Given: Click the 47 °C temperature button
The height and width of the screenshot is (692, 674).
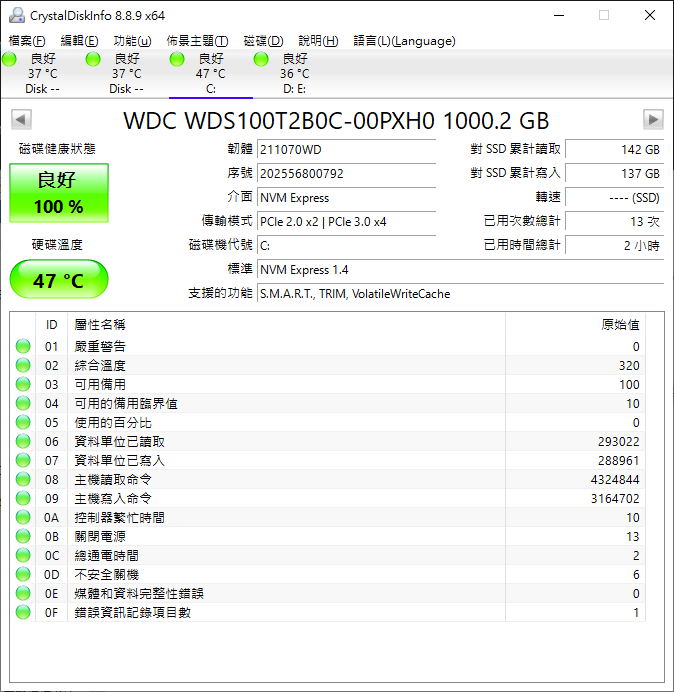Looking at the screenshot, I should point(59,279).
